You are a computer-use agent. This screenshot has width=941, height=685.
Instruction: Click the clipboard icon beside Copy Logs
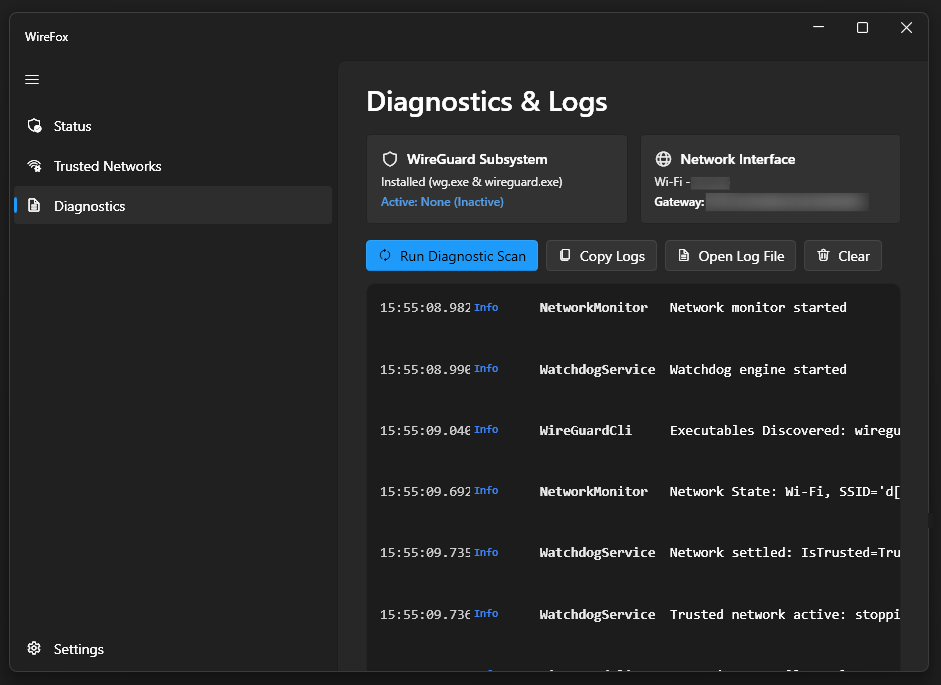(x=565, y=255)
